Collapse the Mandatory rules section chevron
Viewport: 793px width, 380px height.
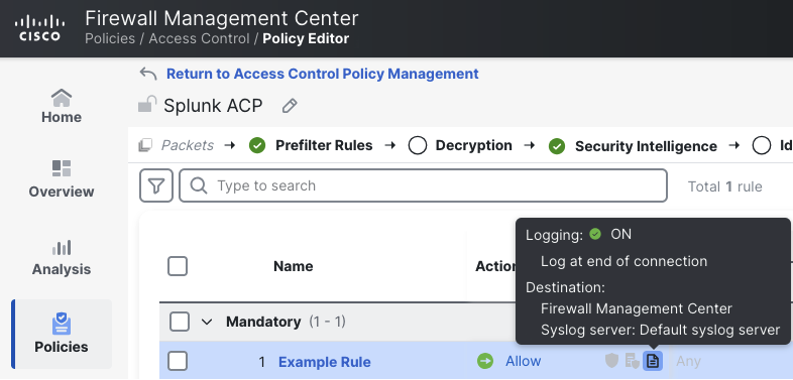point(207,322)
